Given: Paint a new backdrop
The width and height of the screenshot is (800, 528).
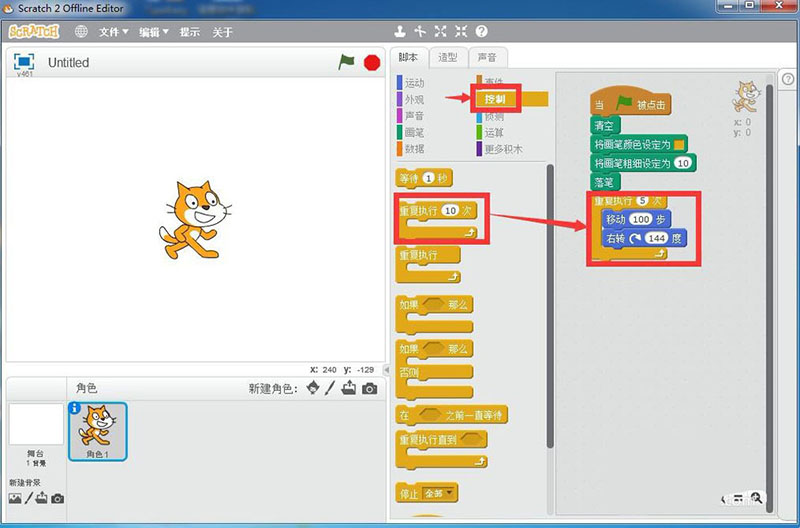Looking at the screenshot, I should pos(29,498).
